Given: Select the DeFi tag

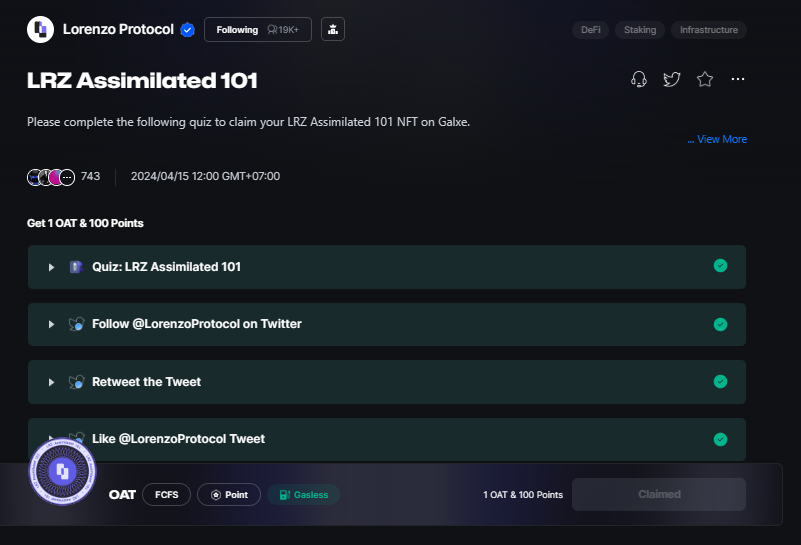Looking at the screenshot, I should 591,30.
